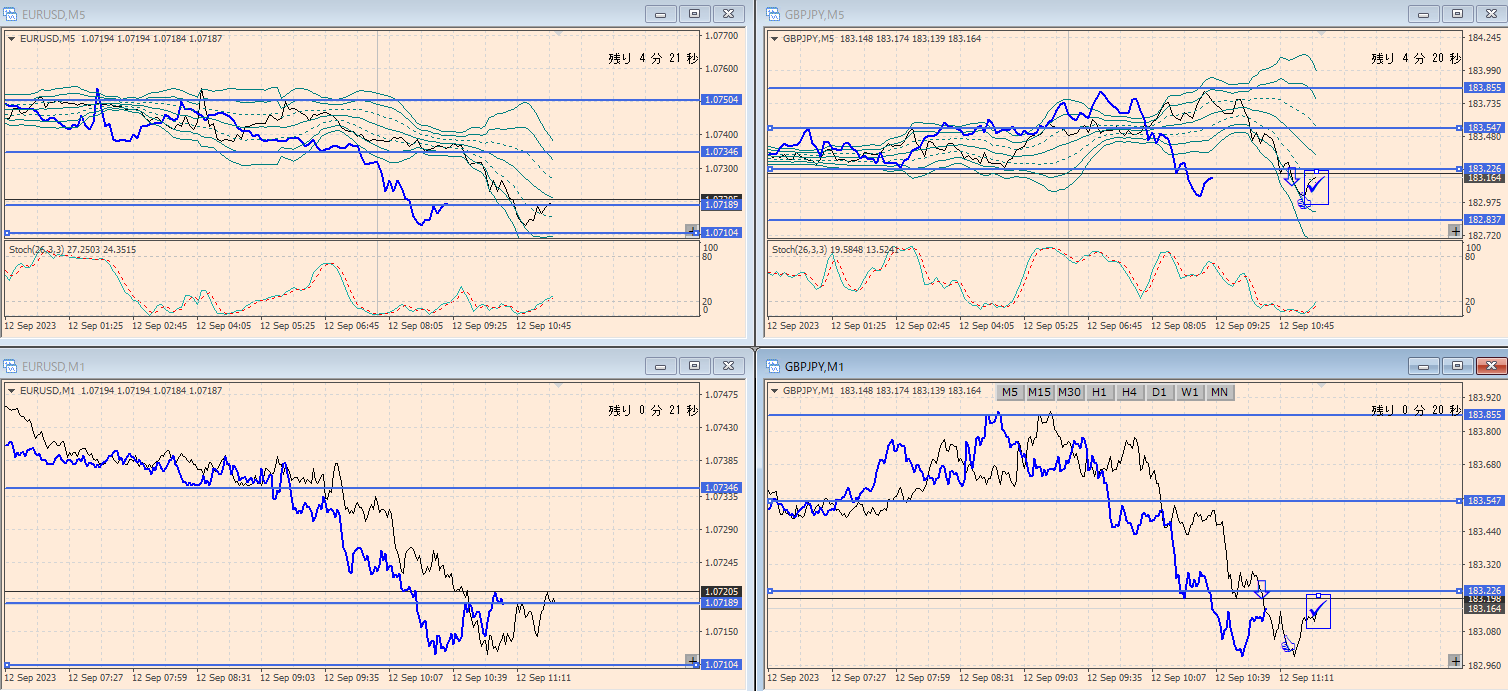Select the down arrow object in GBPJPY,M1
Image resolution: width=1508 pixels, height=691 pixels.
point(1262,589)
